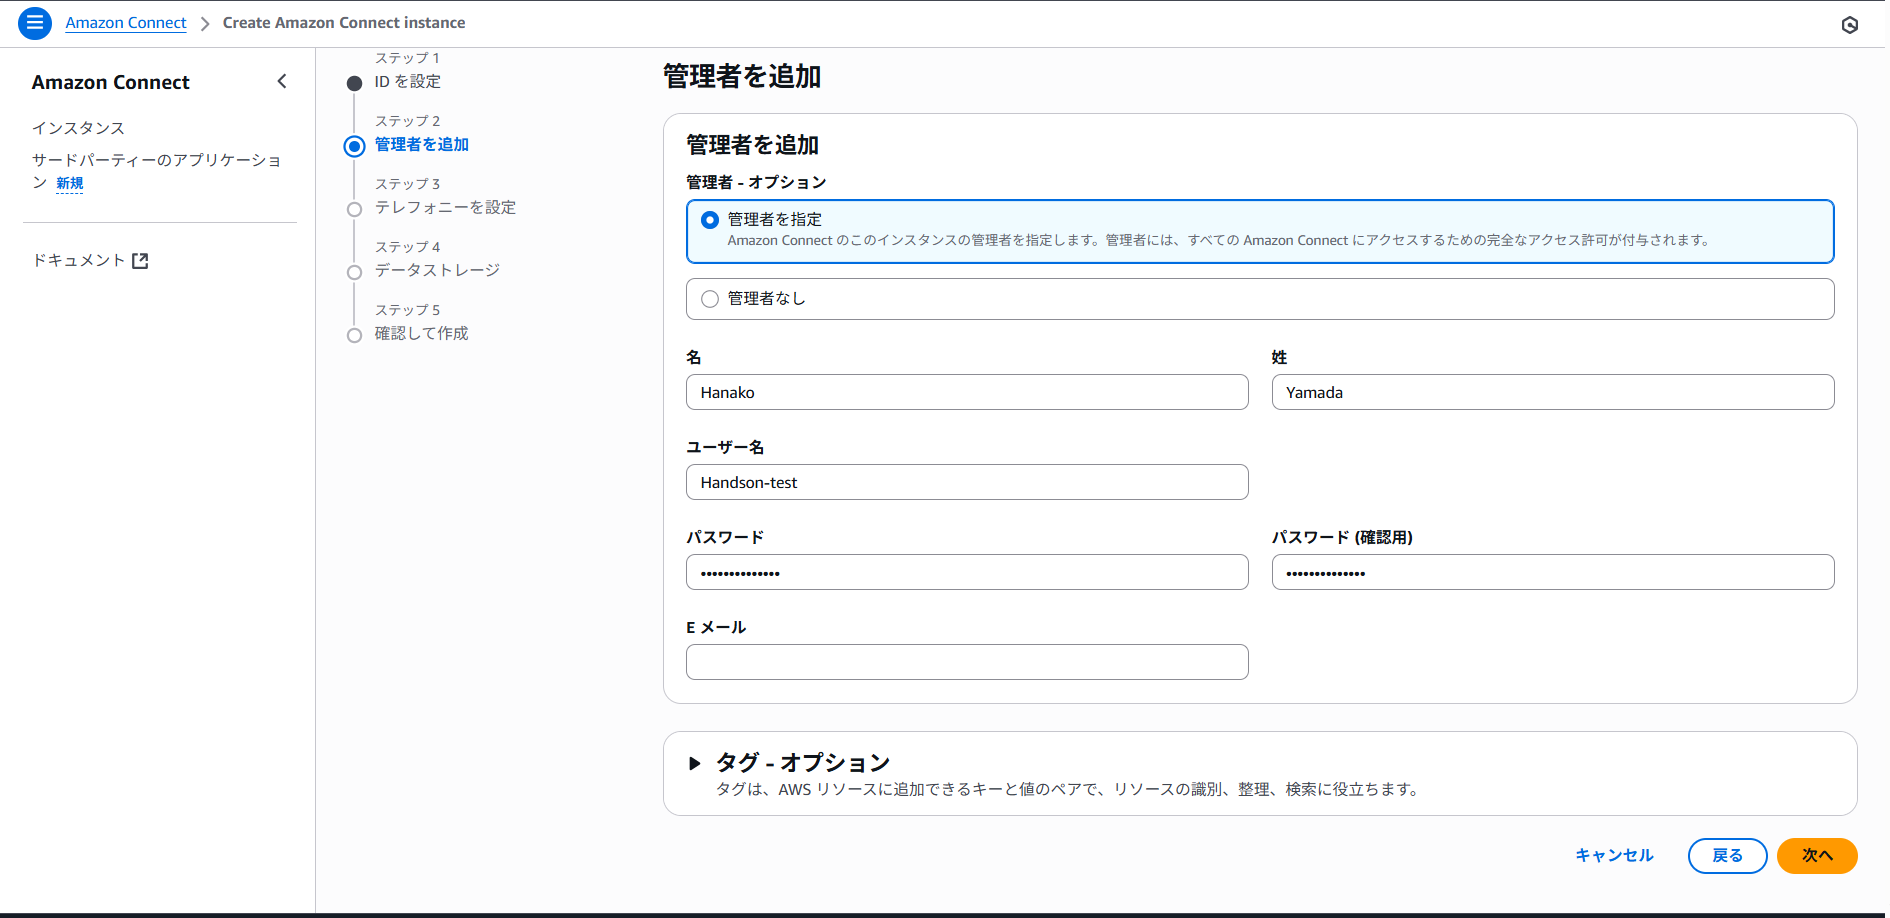Viewport: 1890px width, 918px height.
Task: Click the ユーザー名 field containing Handson-test
Action: tap(966, 482)
